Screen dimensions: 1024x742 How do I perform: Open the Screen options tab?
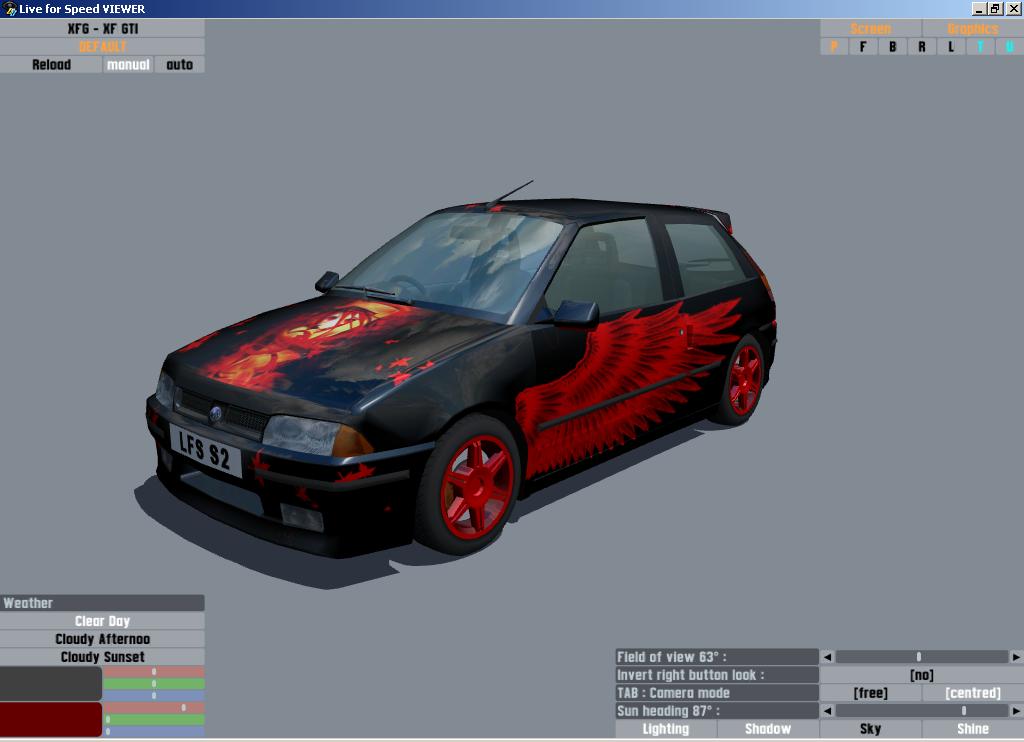point(871,29)
